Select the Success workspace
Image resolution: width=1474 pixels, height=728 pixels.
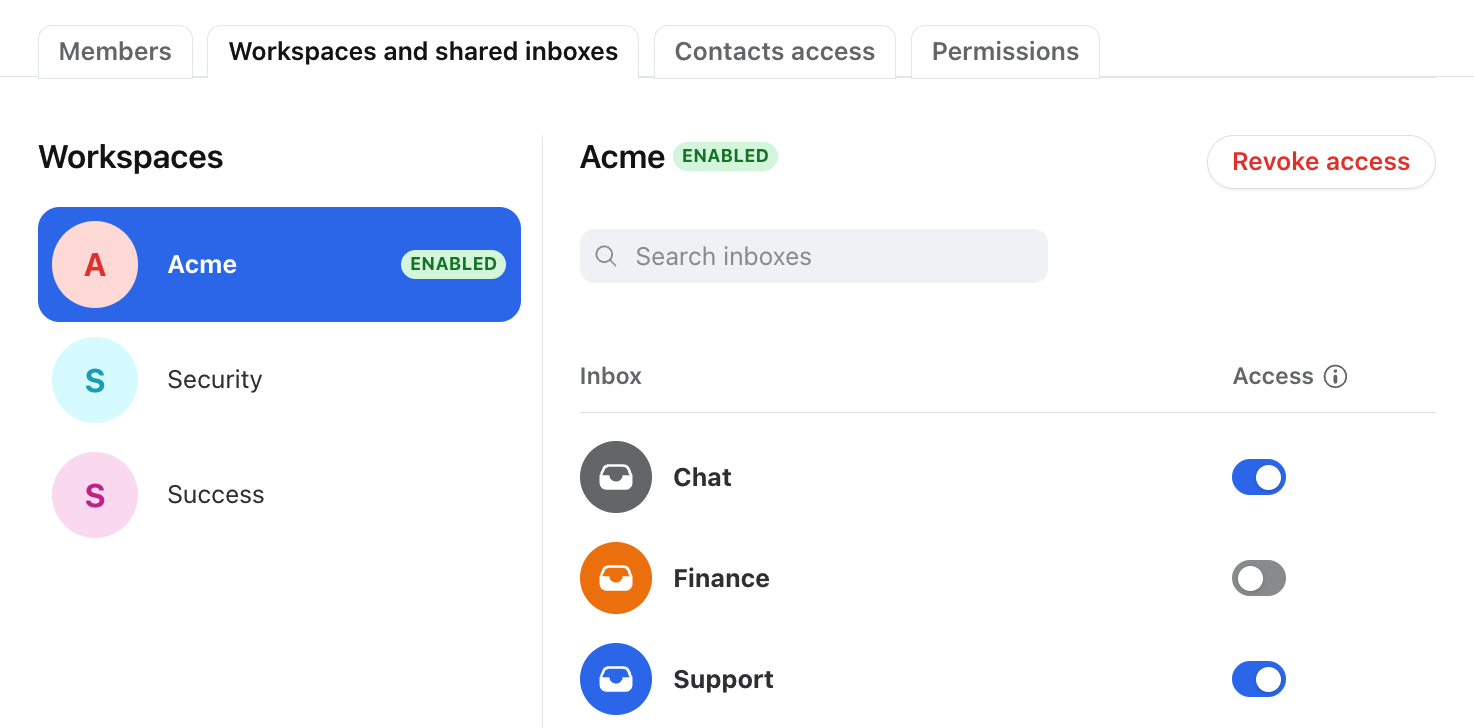[x=279, y=495]
